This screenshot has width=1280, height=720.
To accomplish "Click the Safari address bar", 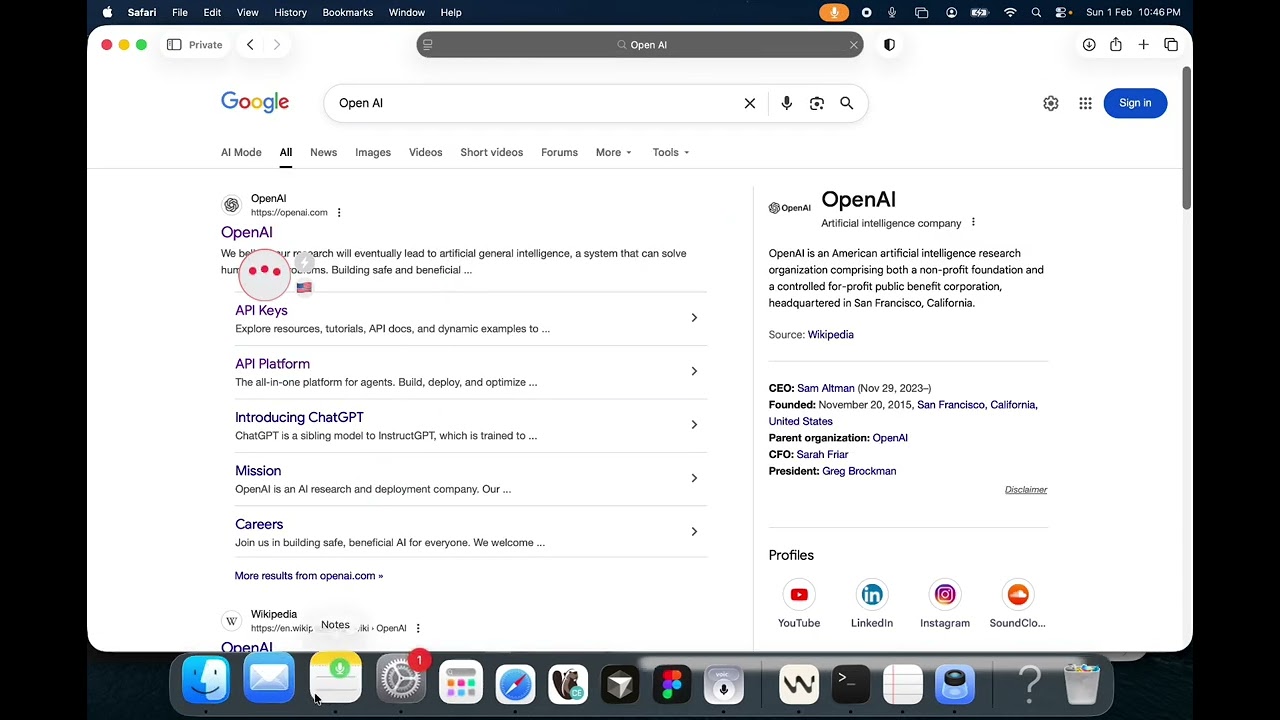I will pyautogui.click(x=640, y=44).
